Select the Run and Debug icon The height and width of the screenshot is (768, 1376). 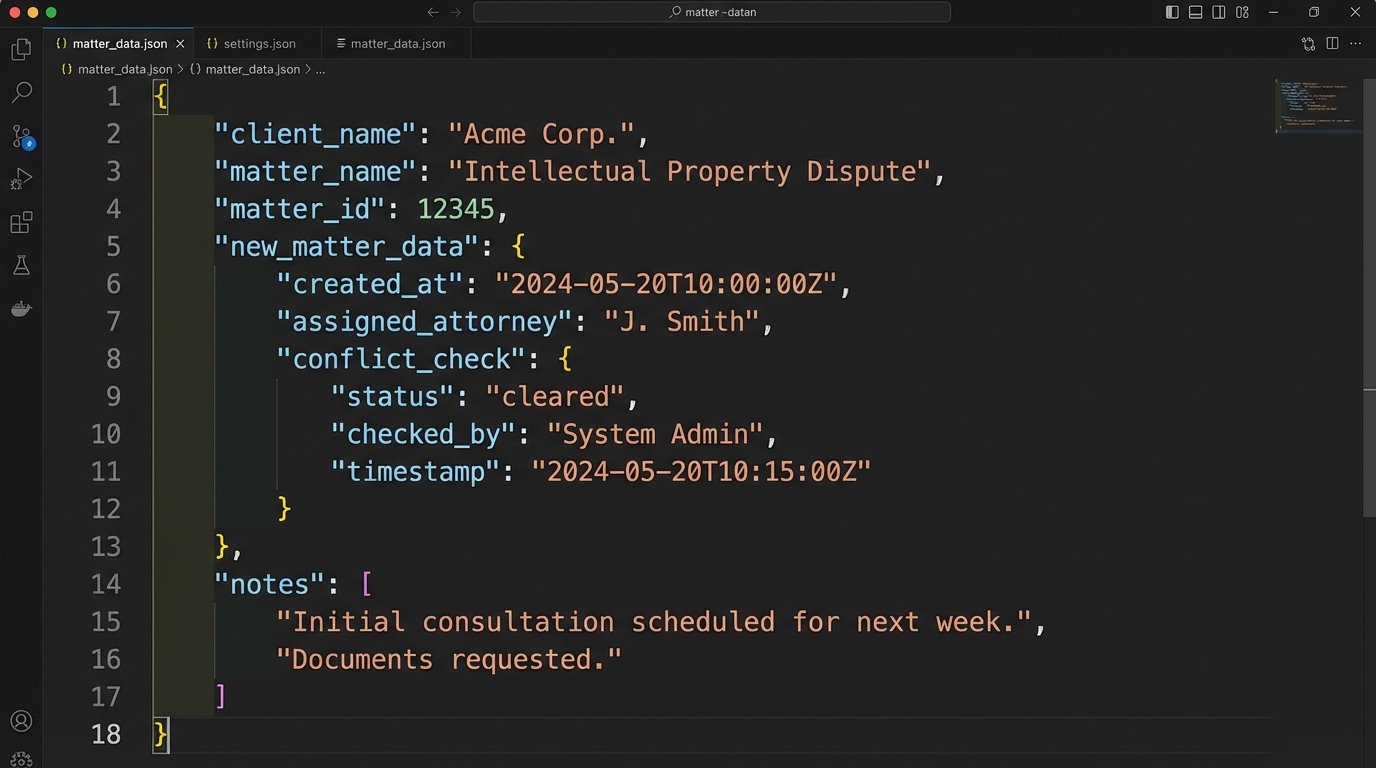click(21, 178)
